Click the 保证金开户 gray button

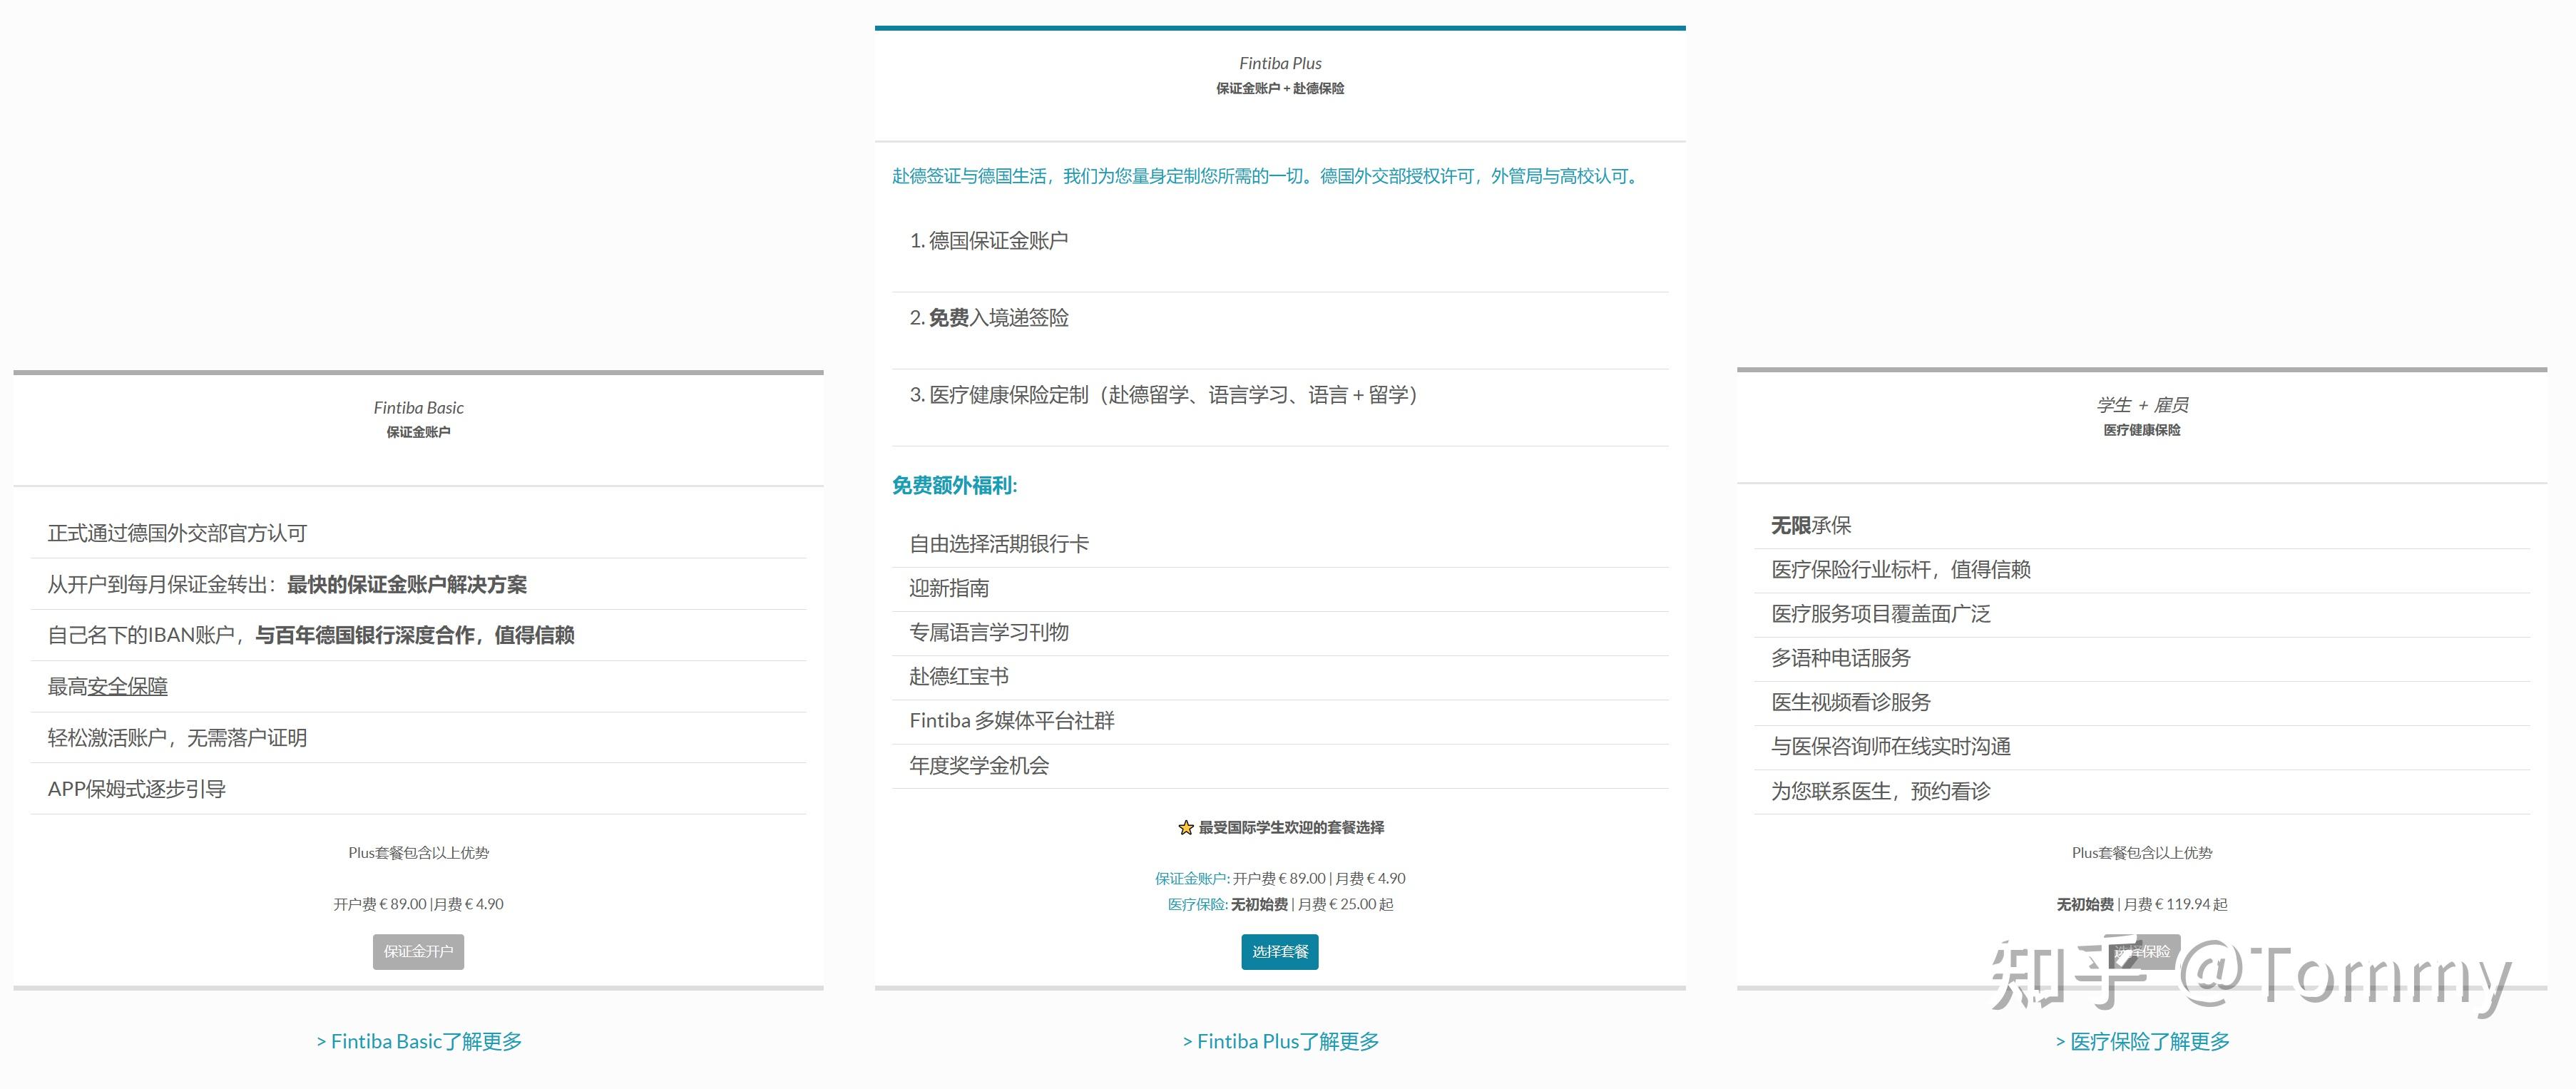point(418,951)
